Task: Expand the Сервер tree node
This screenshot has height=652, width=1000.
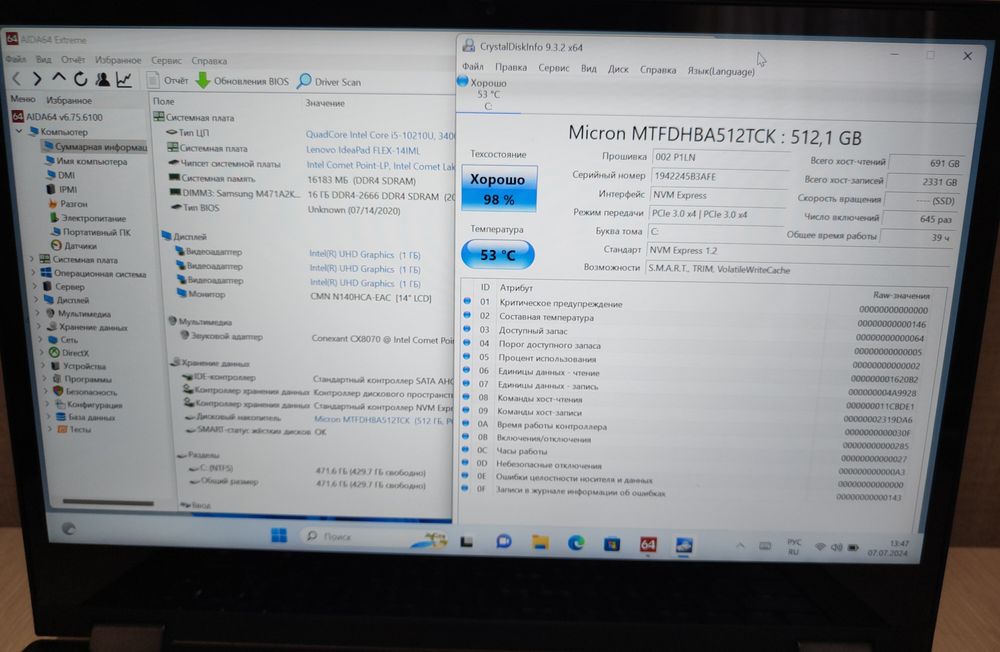Action: (x=35, y=286)
